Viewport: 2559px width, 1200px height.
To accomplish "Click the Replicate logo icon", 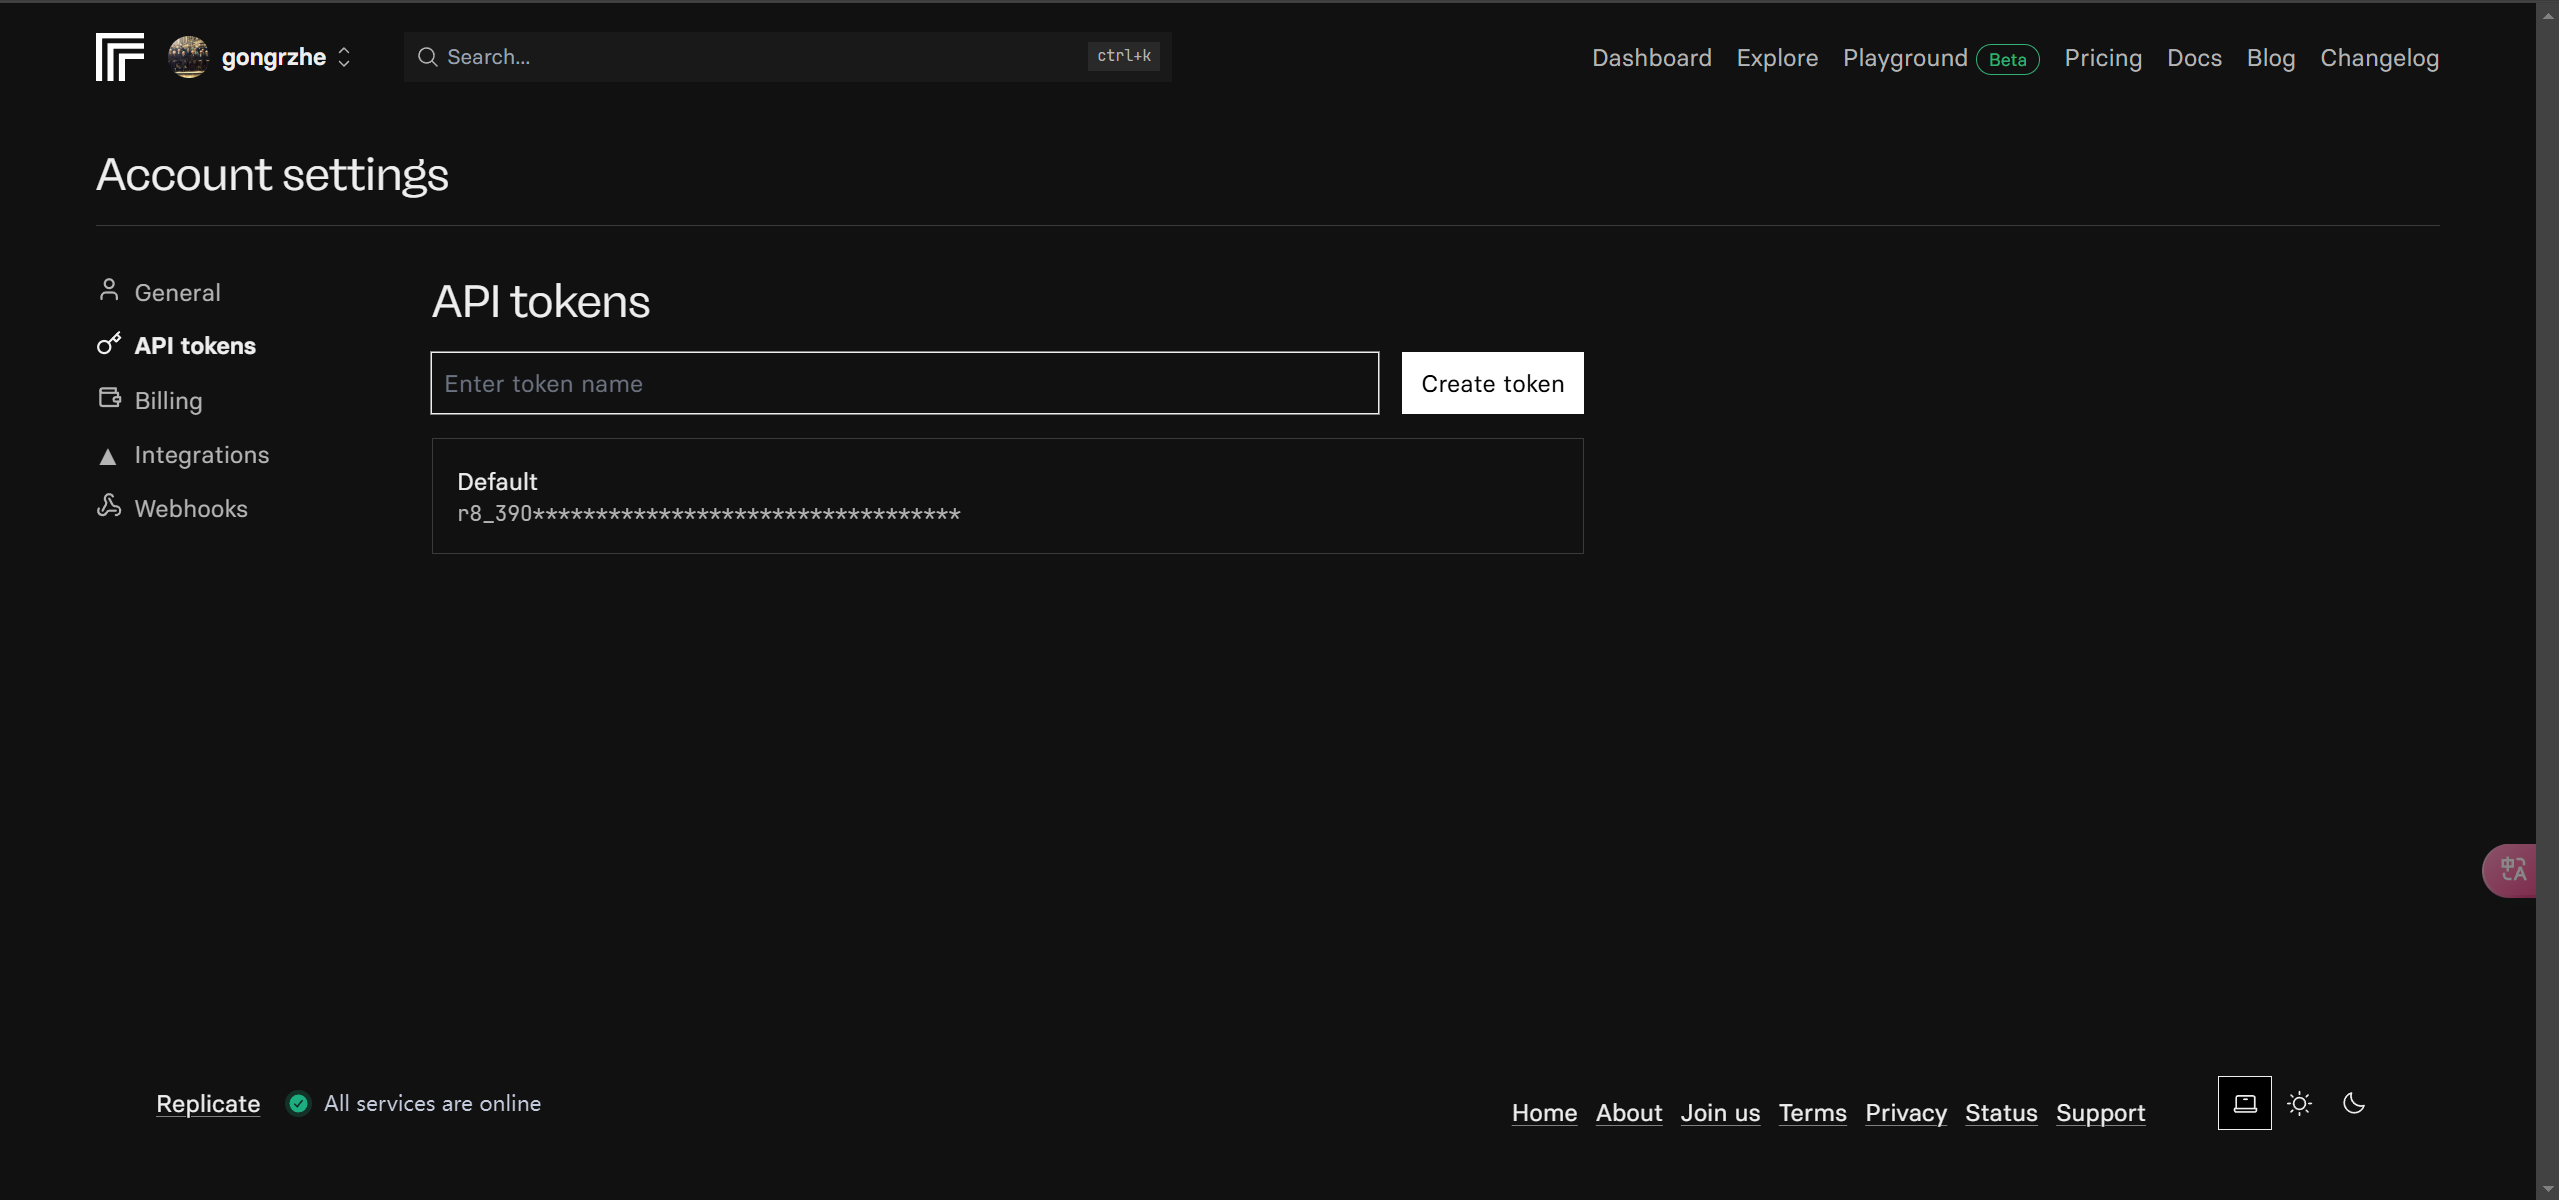I will 119,57.
